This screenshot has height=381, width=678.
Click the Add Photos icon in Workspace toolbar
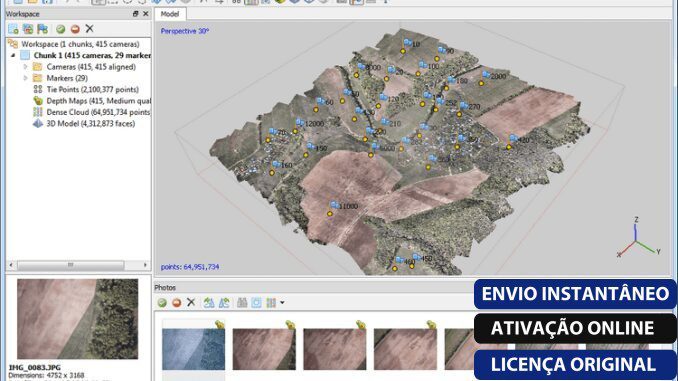click(28, 29)
